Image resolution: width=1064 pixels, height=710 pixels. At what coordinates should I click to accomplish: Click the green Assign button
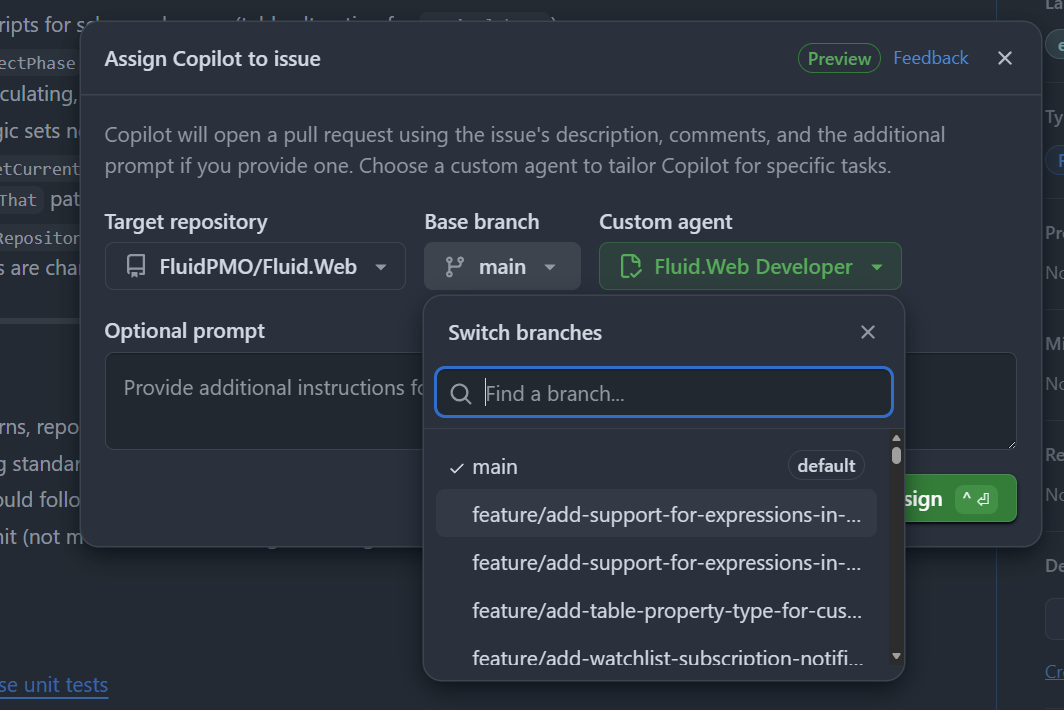click(961, 498)
